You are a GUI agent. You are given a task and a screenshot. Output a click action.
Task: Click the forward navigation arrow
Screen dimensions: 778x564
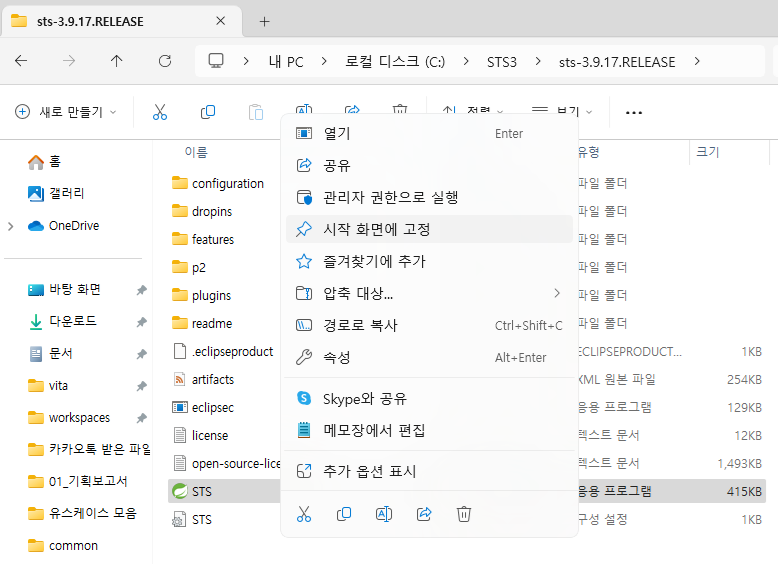[x=69, y=61]
